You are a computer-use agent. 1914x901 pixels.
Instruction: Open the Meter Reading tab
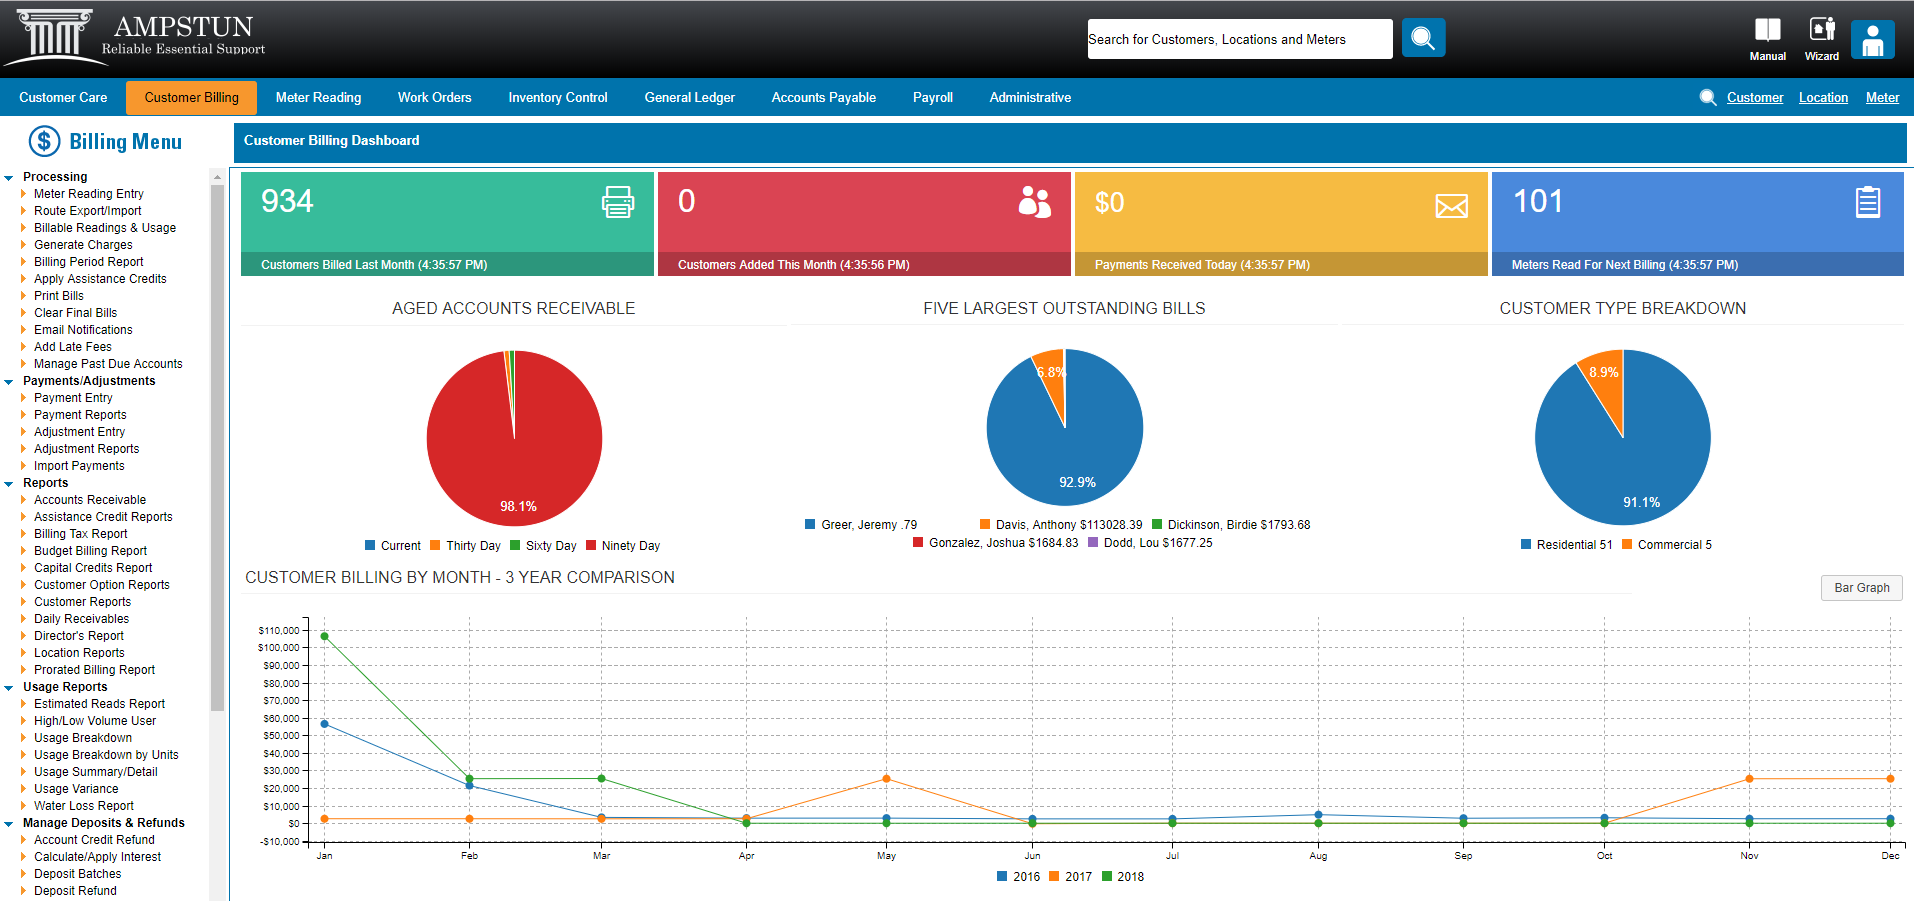[318, 98]
